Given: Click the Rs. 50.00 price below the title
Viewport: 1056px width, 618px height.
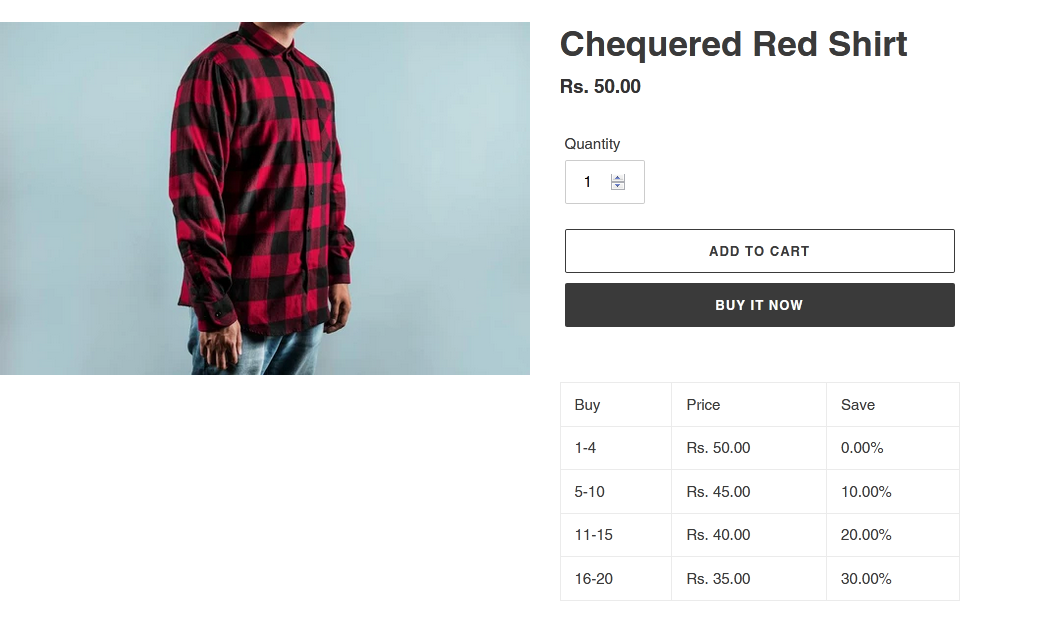Looking at the screenshot, I should click(600, 87).
